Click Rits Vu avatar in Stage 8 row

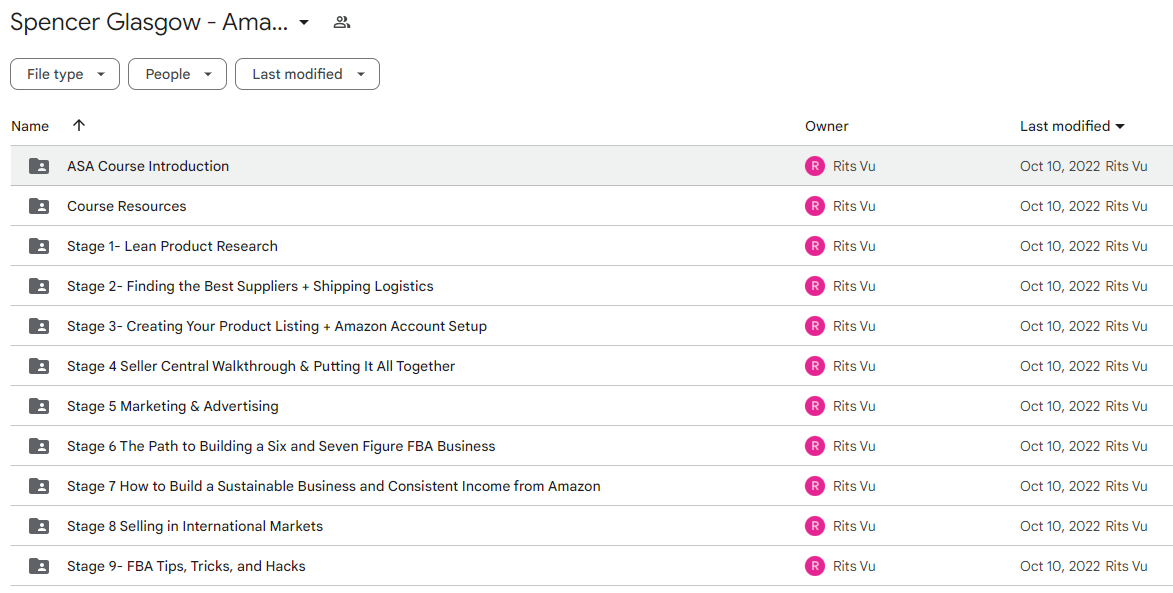tap(815, 526)
